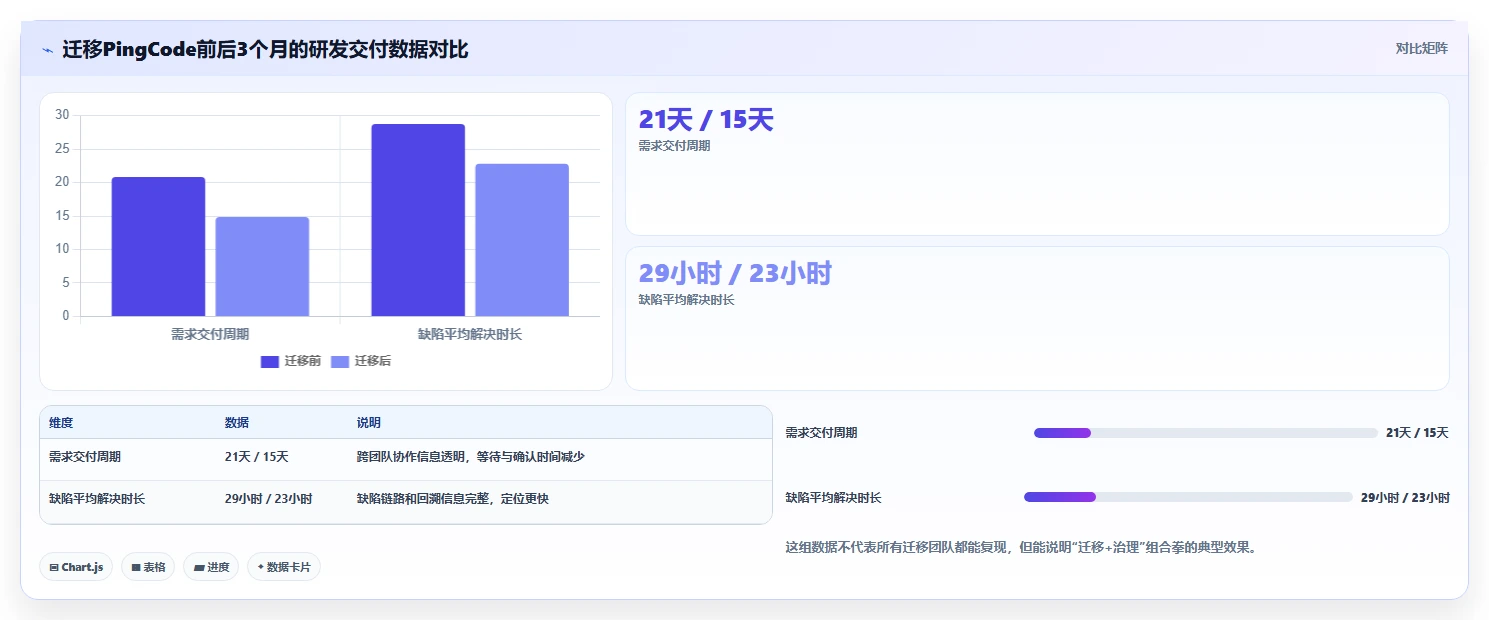Click the 缺陷平均解决时长 x-axis label
1489x620 pixels.
[x=470, y=334]
